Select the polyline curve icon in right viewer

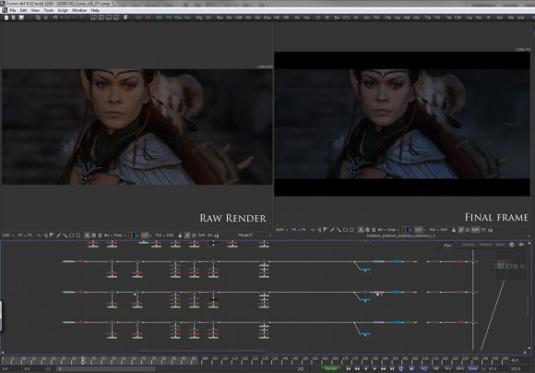[313, 230]
